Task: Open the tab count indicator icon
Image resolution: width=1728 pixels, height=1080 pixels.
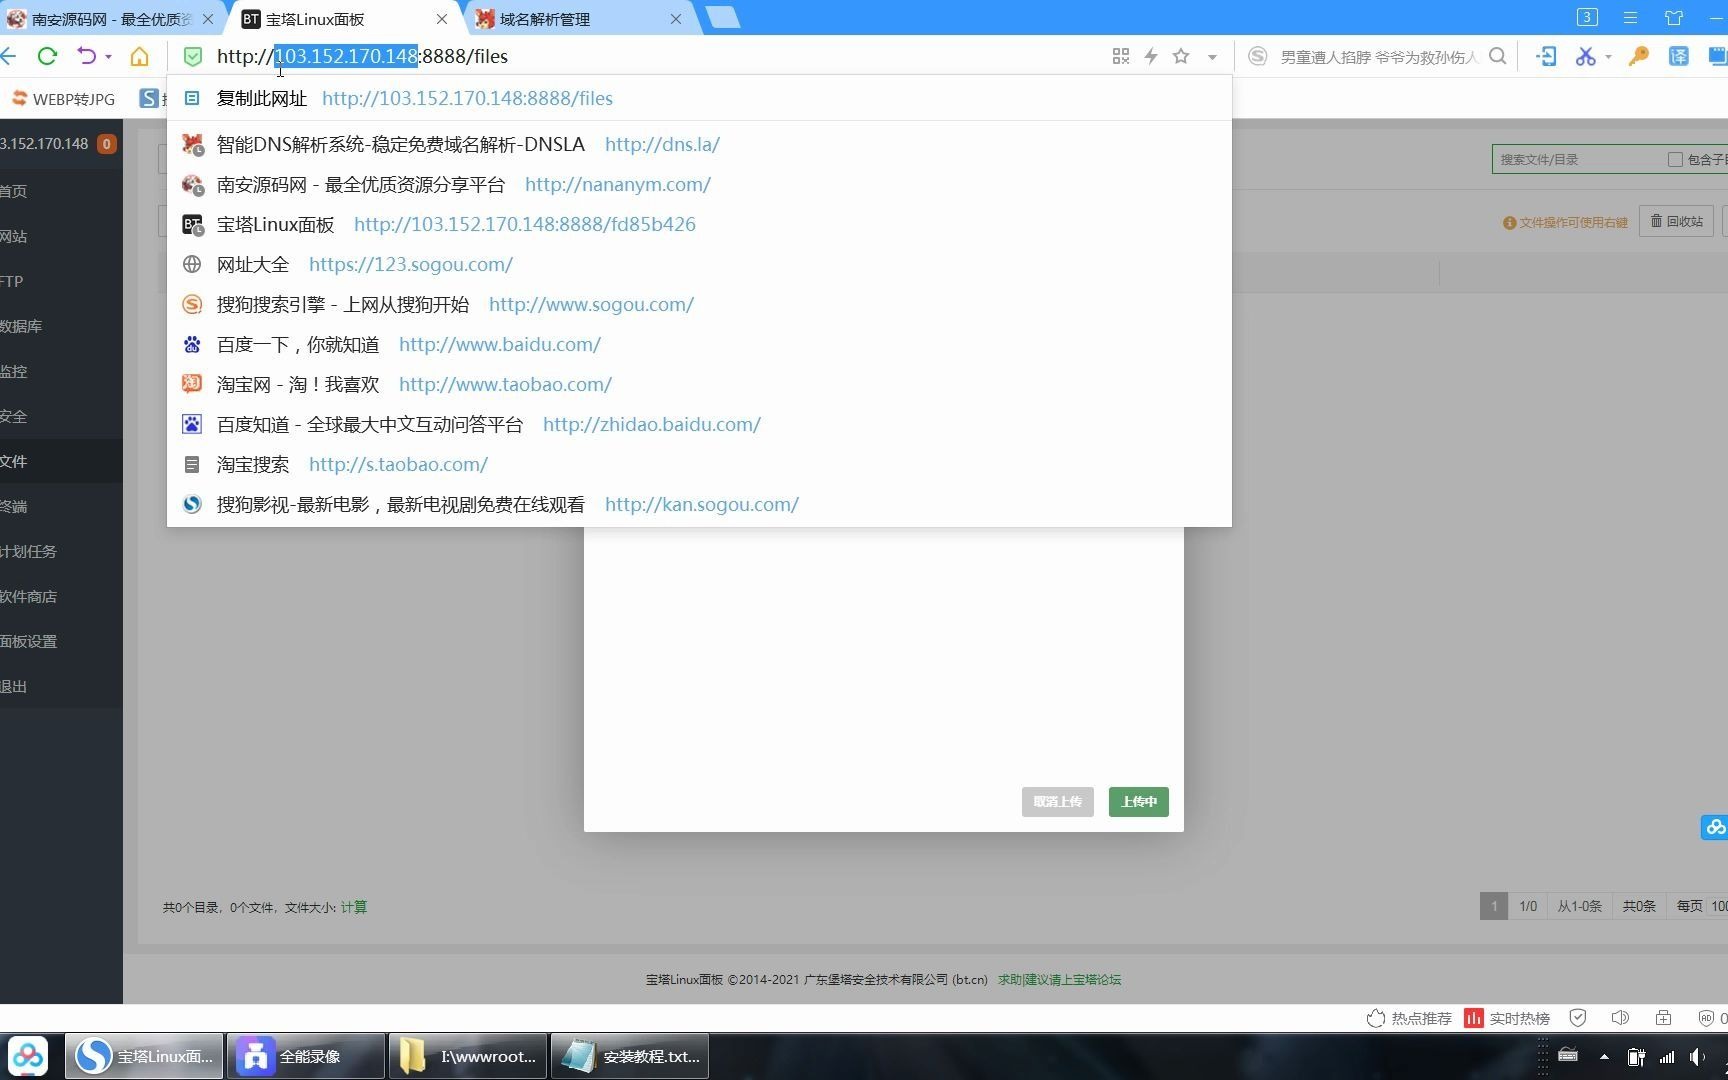Action: coord(1587,17)
